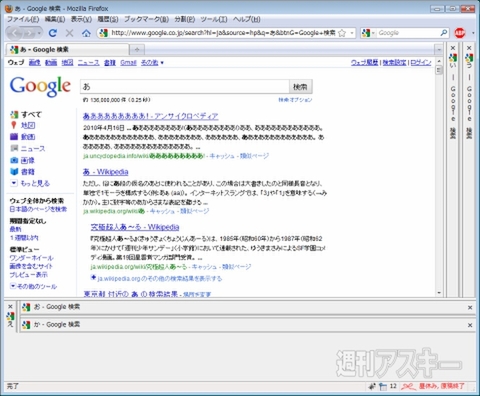The width and height of the screenshot is (480, 396).
Task: Click the Back navigation arrow
Action: pyautogui.click(x=15, y=33)
